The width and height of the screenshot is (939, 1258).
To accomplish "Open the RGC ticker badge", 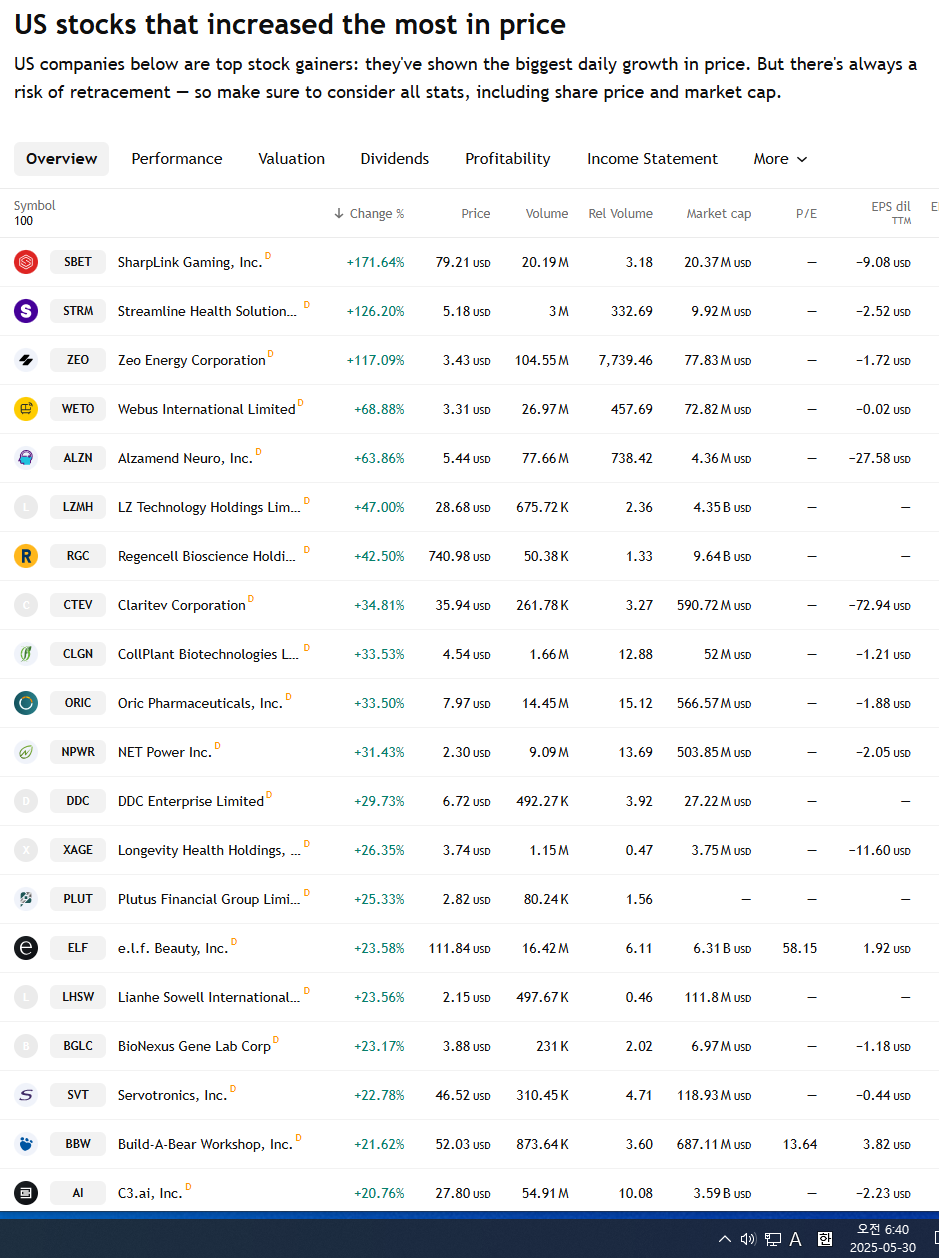I will [78, 556].
